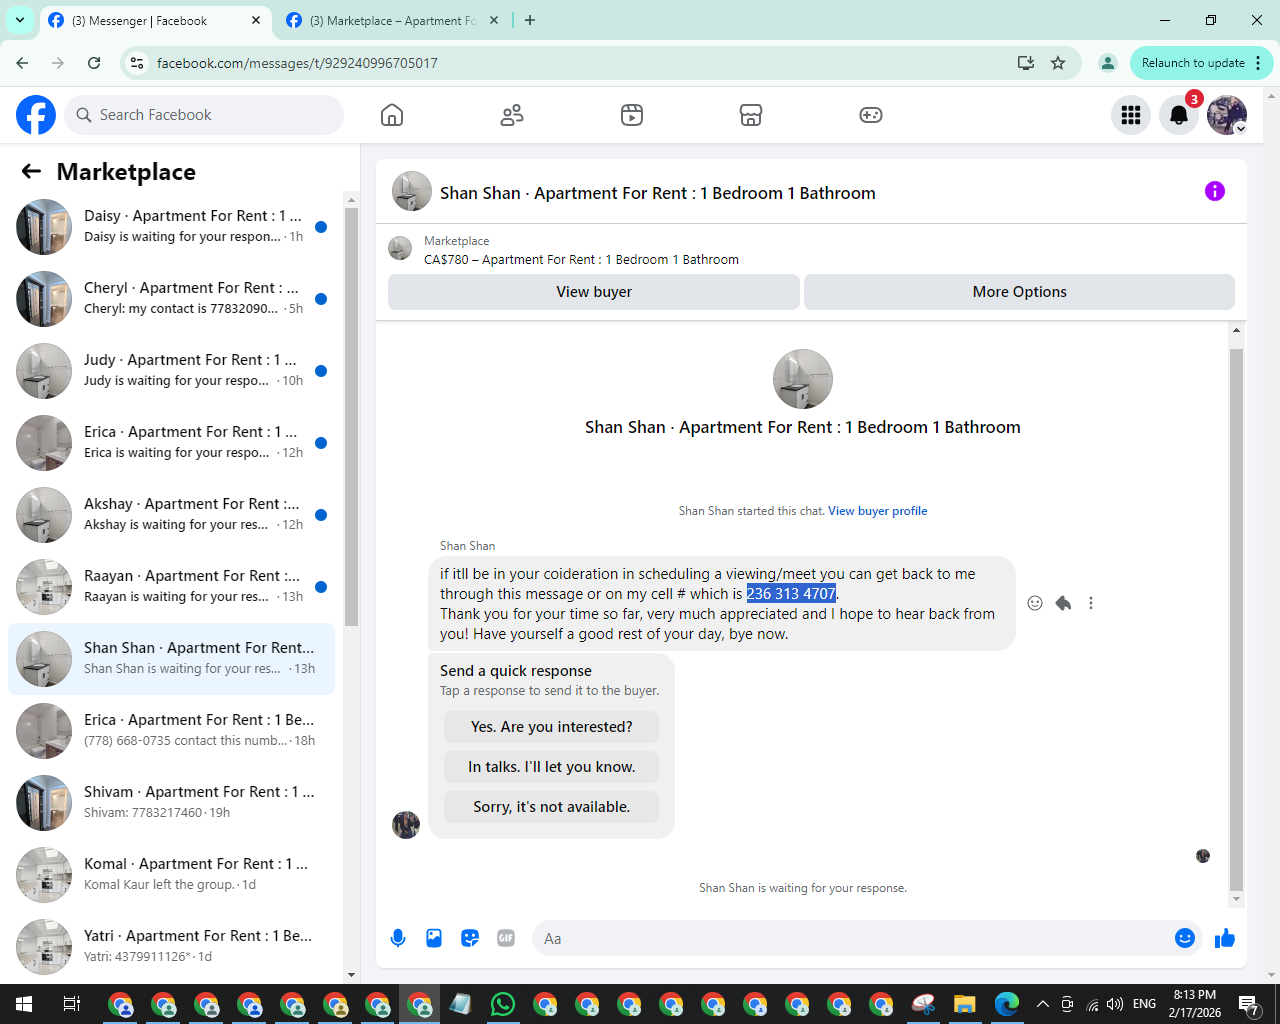Click More Options button
The width and height of the screenshot is (1280, 1024).
tap(1019, 292)
